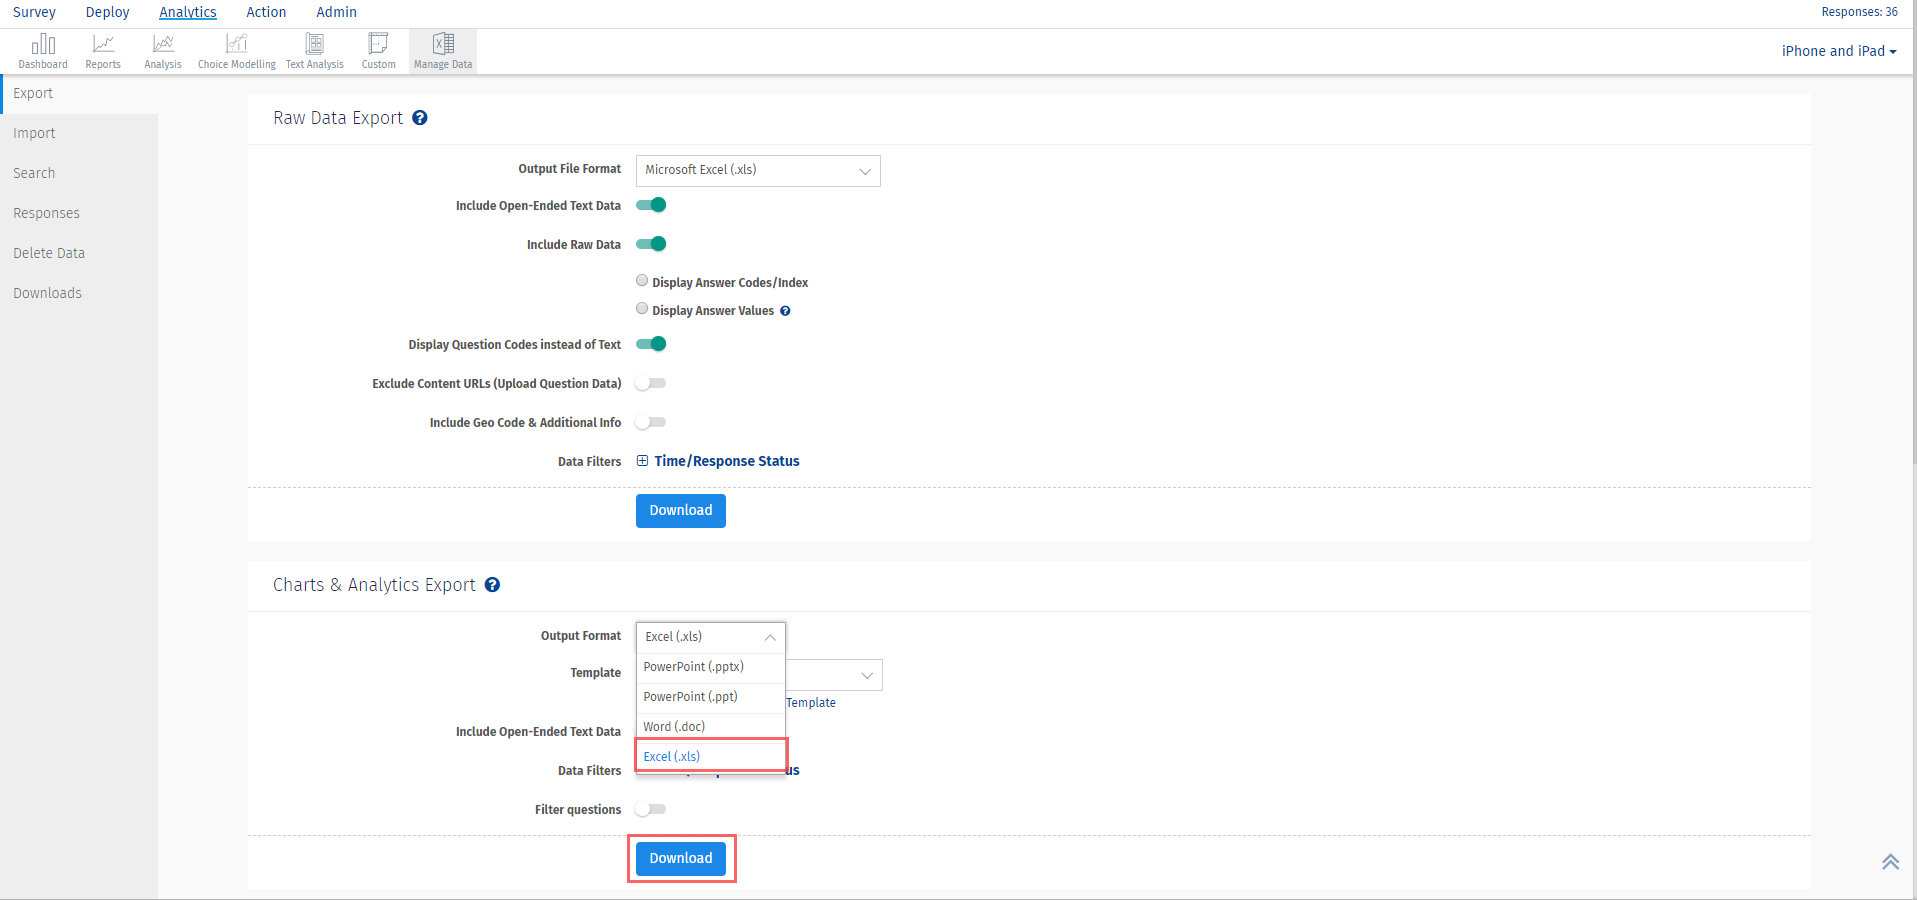Open Text Analysis icon
1917x900 pixels.
(x=315, y=51)
